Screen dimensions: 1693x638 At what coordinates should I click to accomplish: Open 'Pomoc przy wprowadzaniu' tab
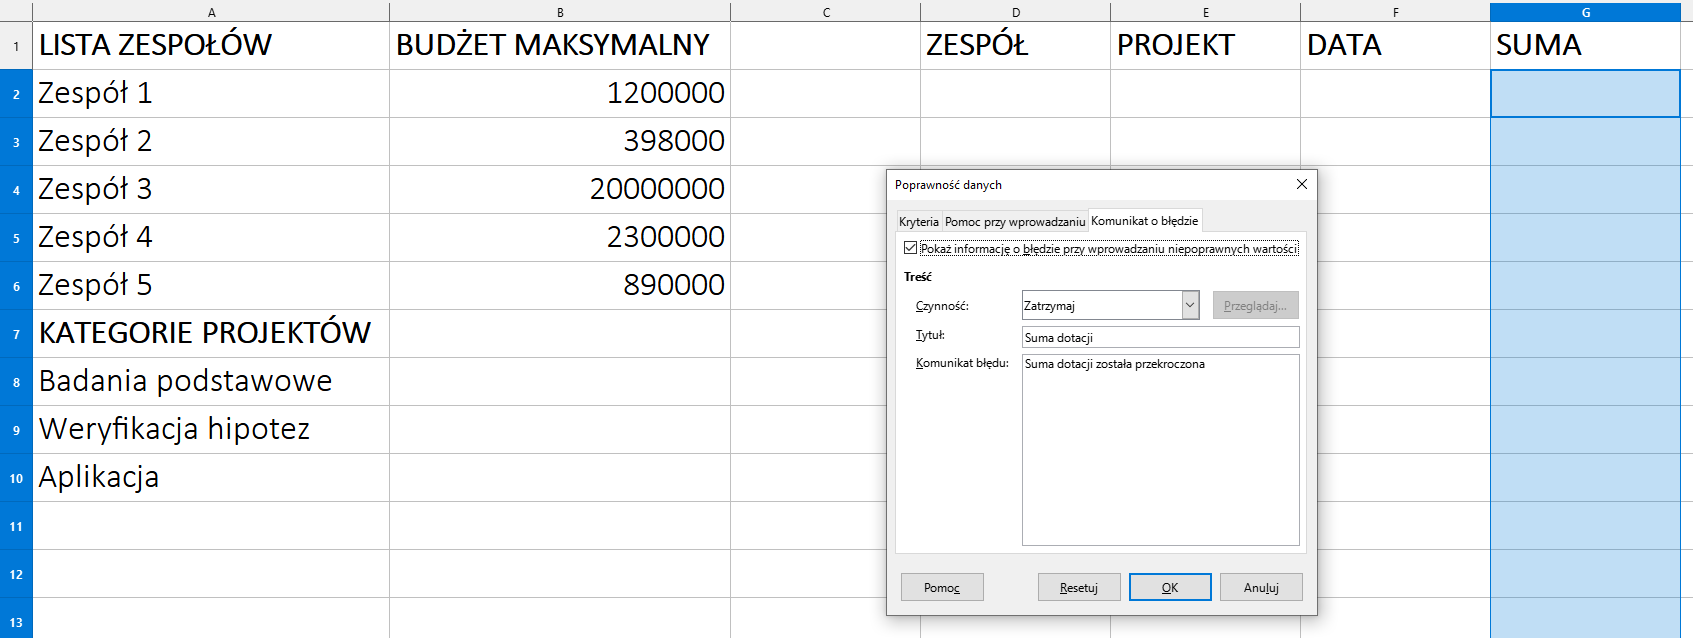(1014, 222)
